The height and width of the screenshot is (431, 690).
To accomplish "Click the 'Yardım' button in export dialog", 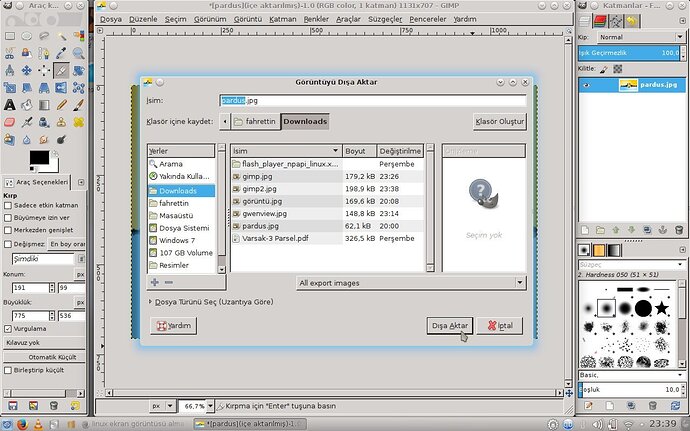I will (174, 326).
